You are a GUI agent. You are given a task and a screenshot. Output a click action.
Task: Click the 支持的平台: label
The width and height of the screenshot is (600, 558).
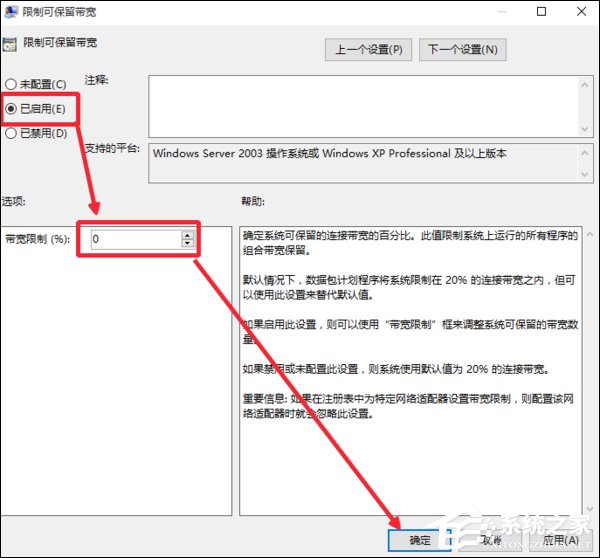[x=112, y=148]
